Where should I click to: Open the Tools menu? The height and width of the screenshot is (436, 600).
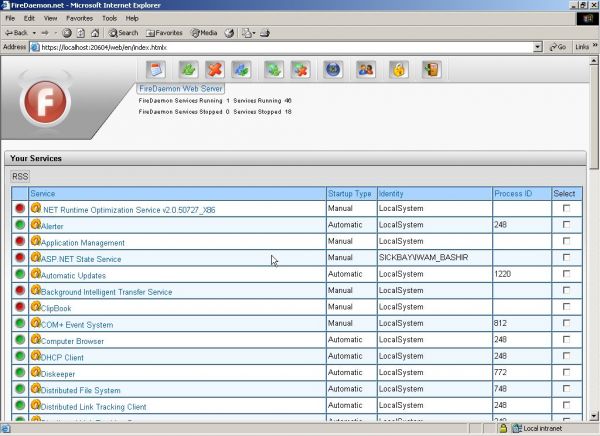[109, 18]
